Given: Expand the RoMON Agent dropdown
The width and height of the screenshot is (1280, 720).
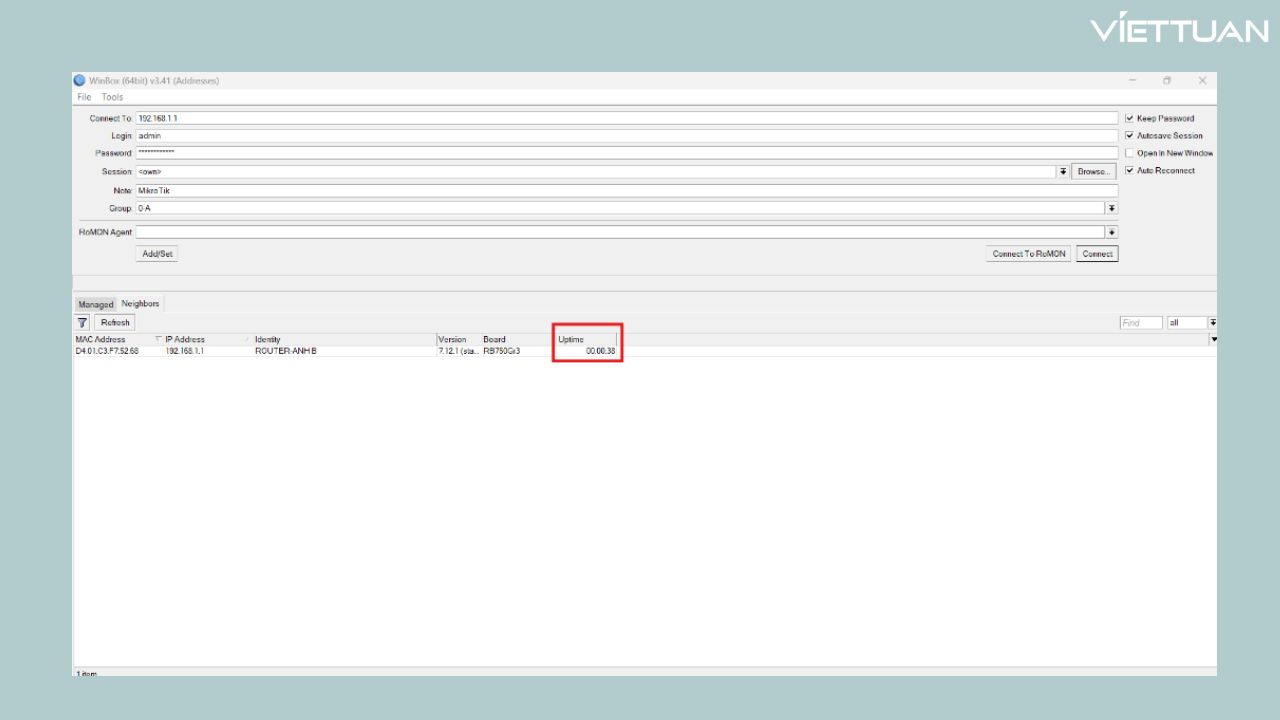Looking at the screenshot, I should coord(1111,232).
